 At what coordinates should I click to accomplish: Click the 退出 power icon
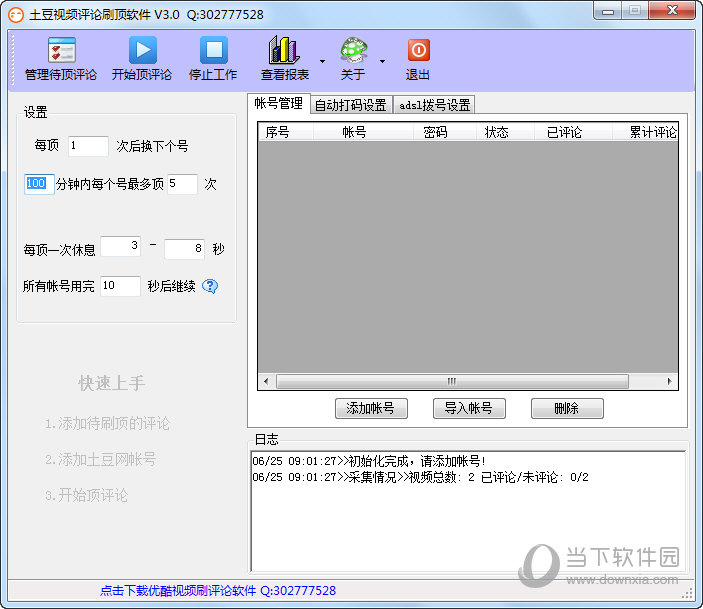[x=418, y=50]
